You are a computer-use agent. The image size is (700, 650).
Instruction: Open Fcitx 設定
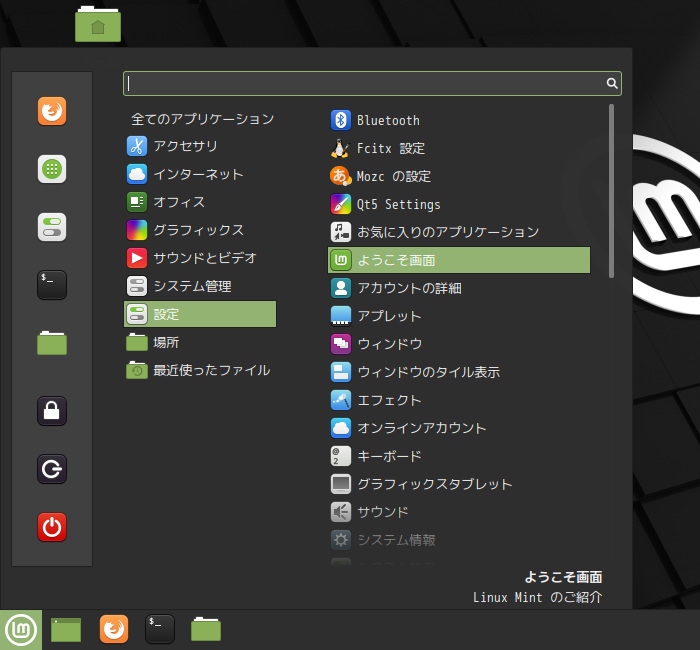(x=459, y=148)
